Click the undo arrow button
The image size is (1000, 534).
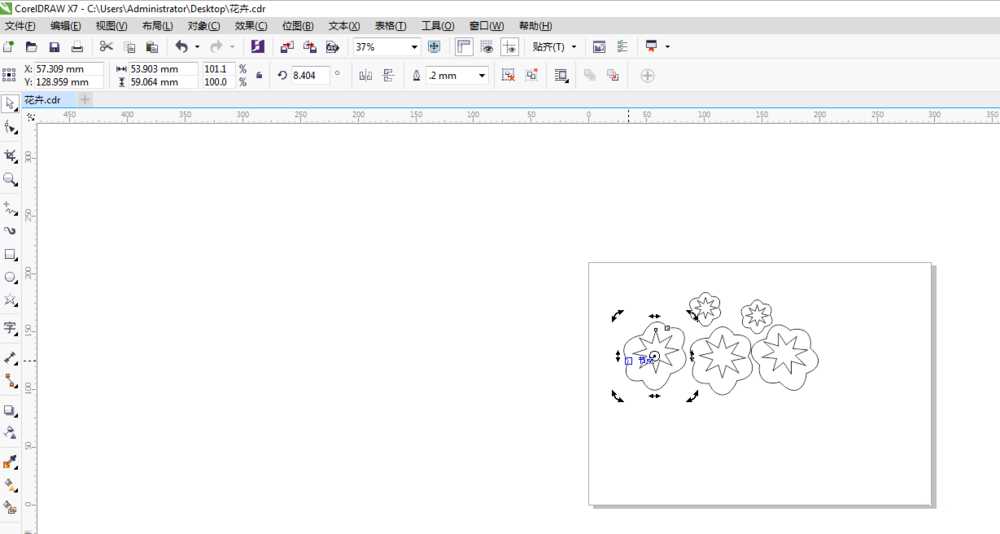pyautogui.click(x=181, y=47)
